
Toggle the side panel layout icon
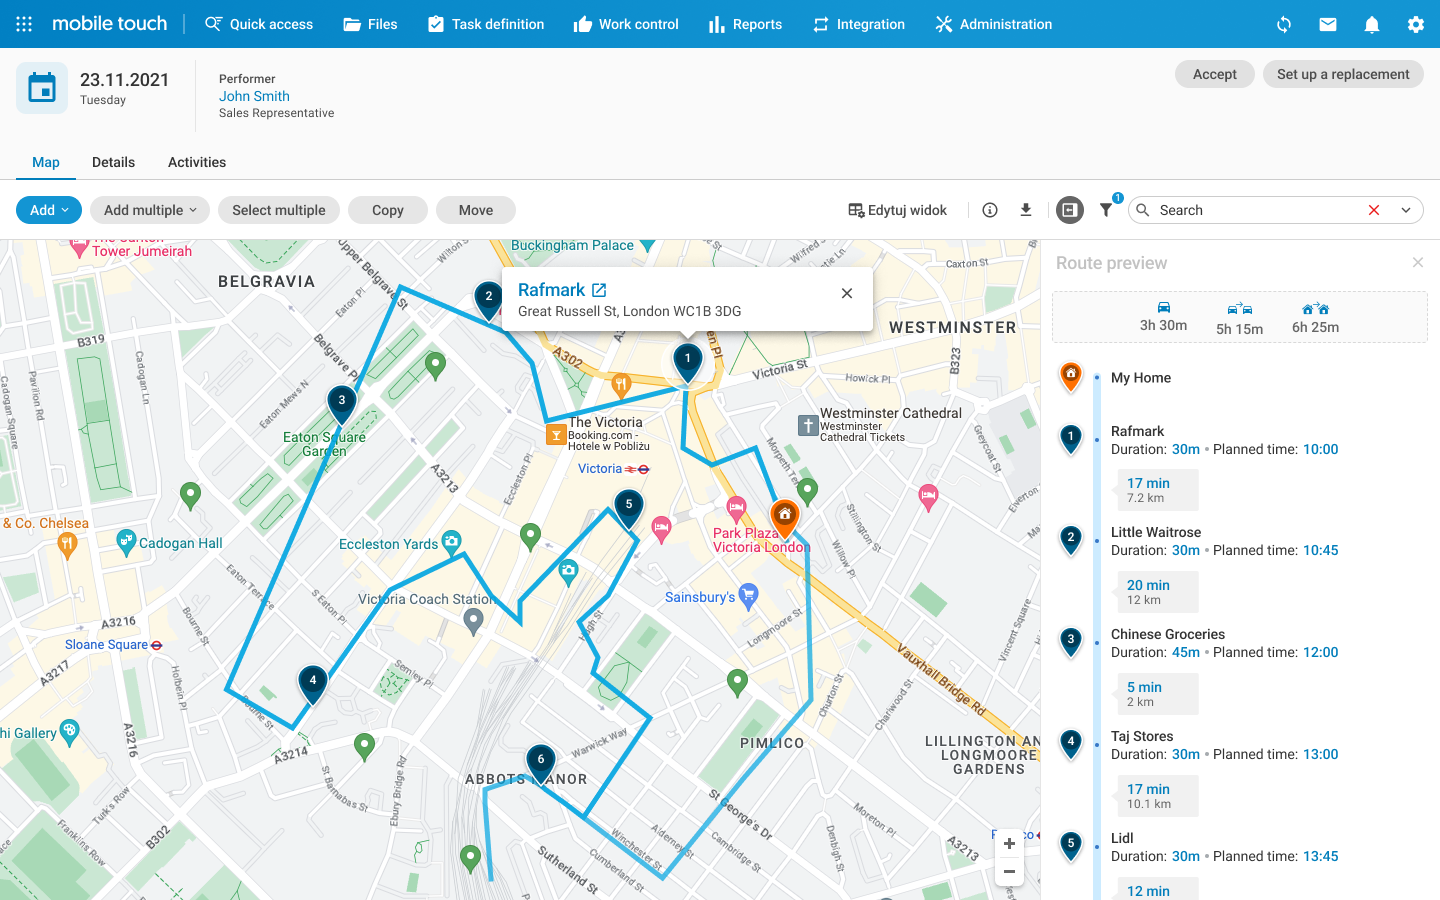point(1069,210)
